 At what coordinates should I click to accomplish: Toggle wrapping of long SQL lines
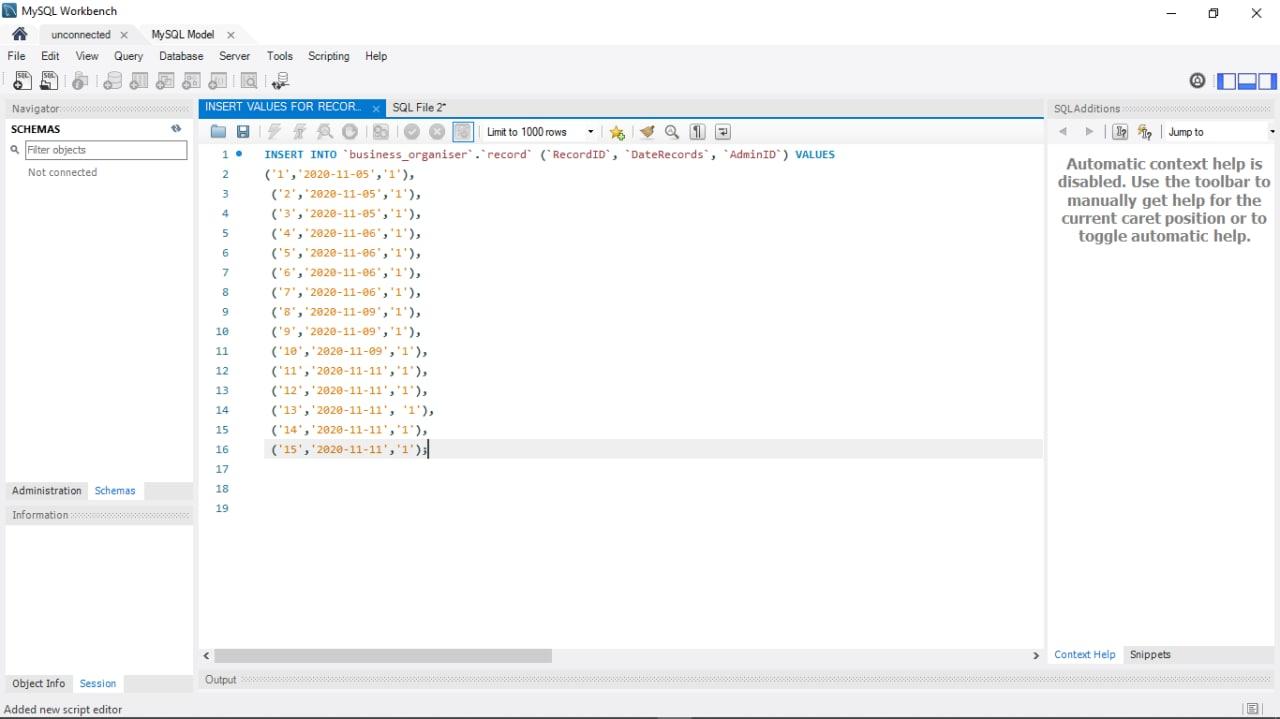(x=722, y=131)
